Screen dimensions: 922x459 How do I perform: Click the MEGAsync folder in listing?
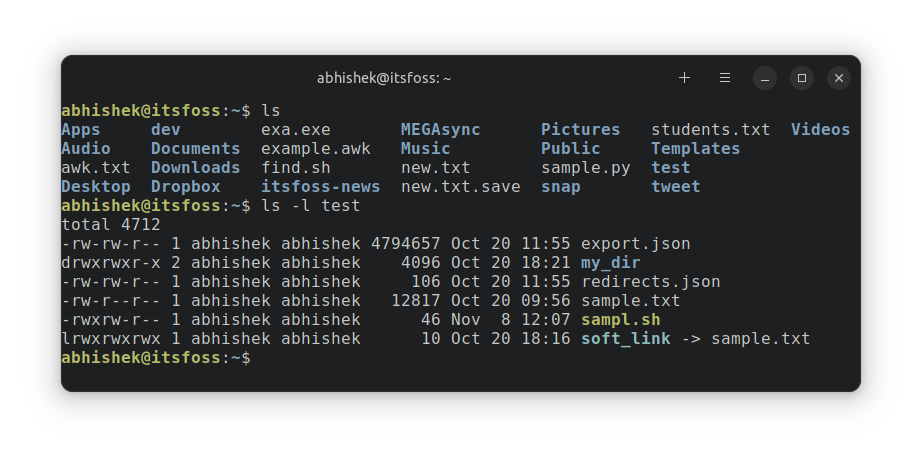440,130
